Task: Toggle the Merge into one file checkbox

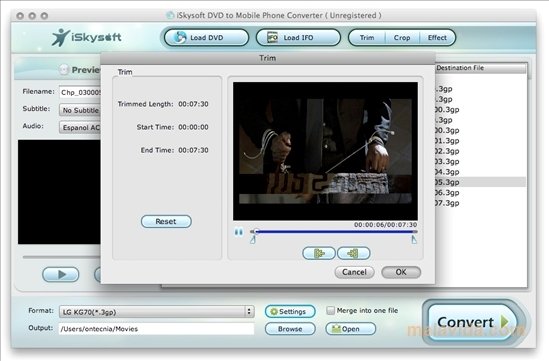Action: (330, 311)
